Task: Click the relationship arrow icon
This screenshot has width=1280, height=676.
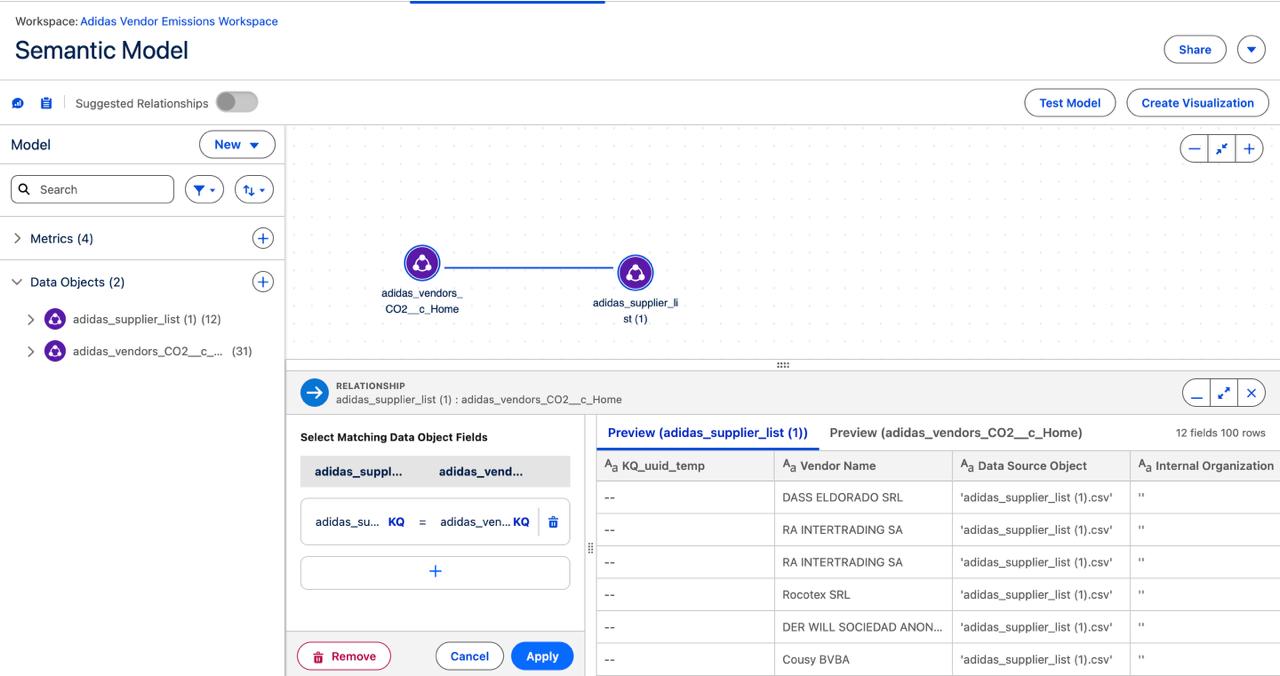Action: tap(315, 393)
